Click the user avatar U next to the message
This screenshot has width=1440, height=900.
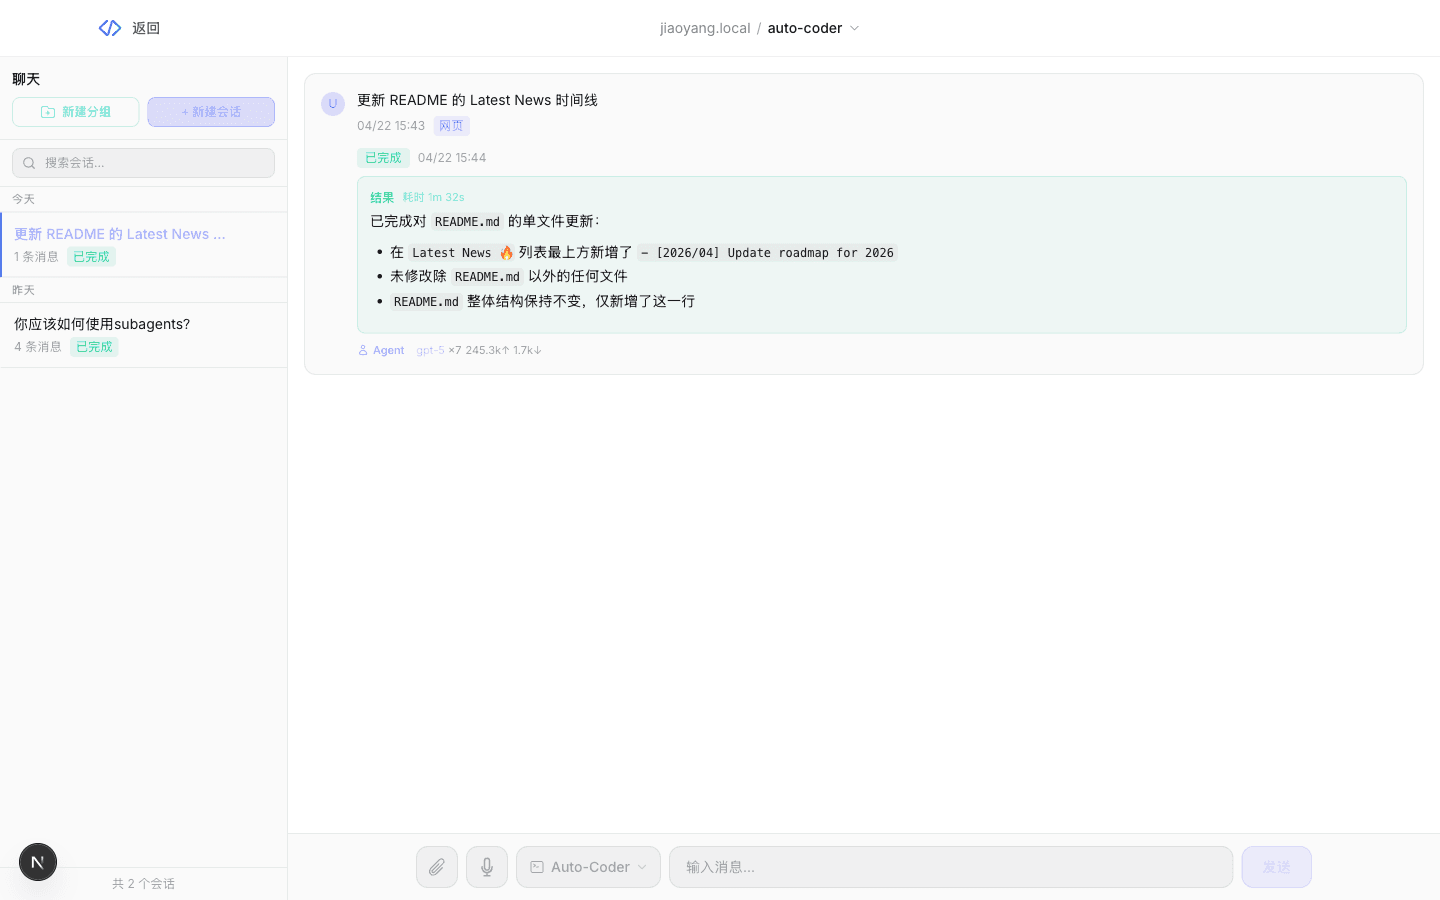click(x=333, y=103)
